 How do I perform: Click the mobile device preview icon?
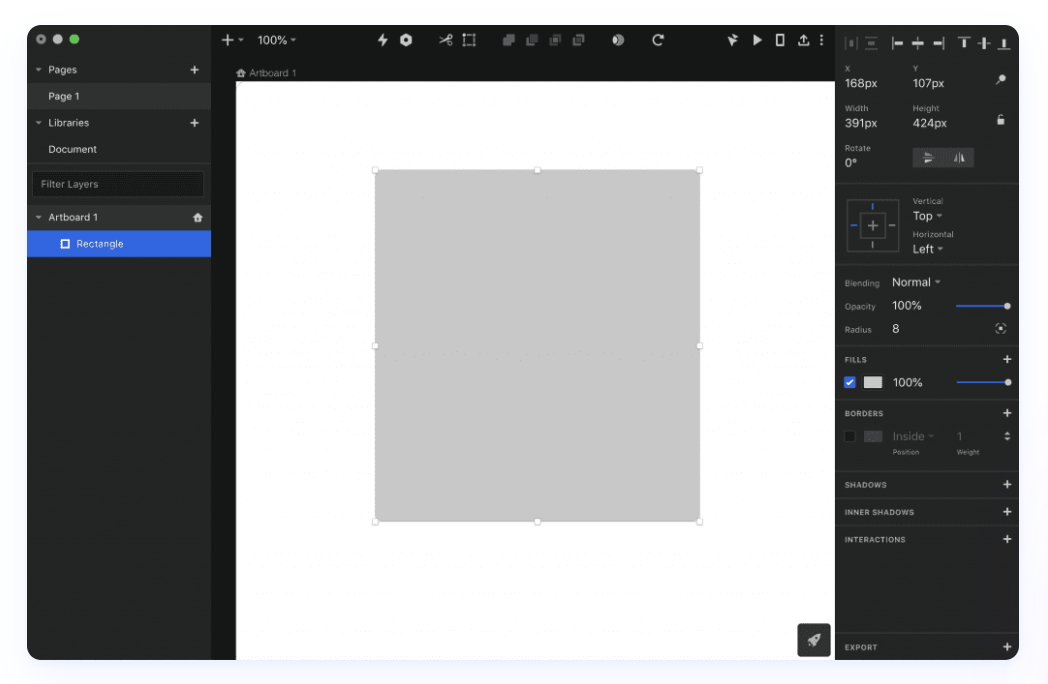tap(780, 40)
